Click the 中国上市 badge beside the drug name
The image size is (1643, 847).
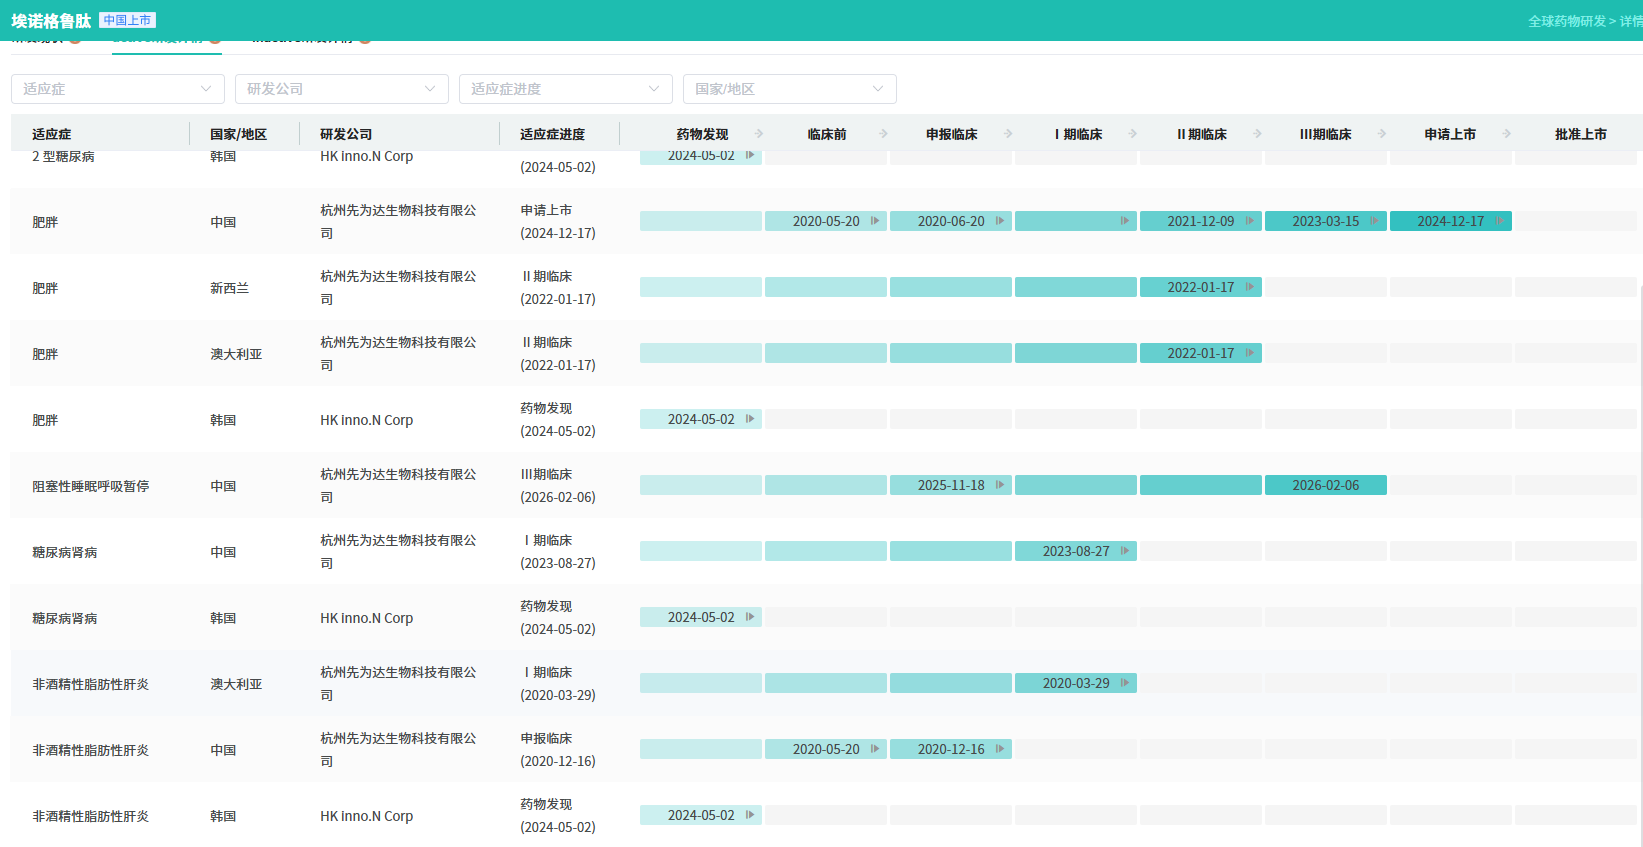point(127,20)
